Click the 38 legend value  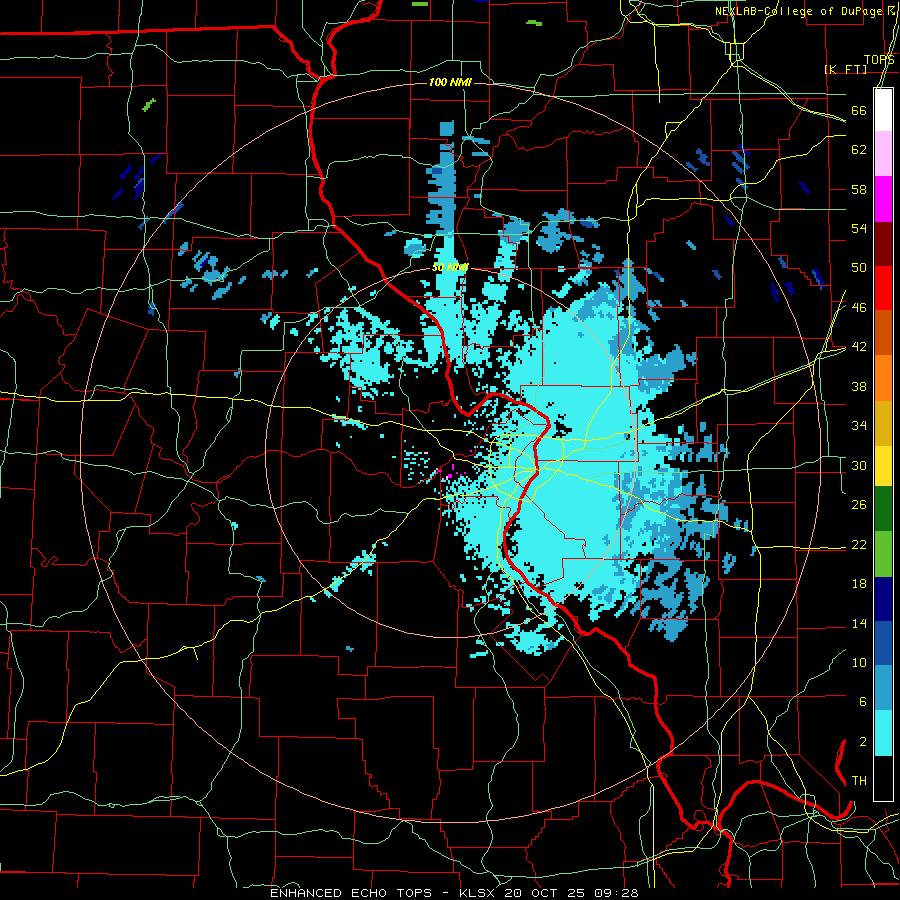[859, 386]
